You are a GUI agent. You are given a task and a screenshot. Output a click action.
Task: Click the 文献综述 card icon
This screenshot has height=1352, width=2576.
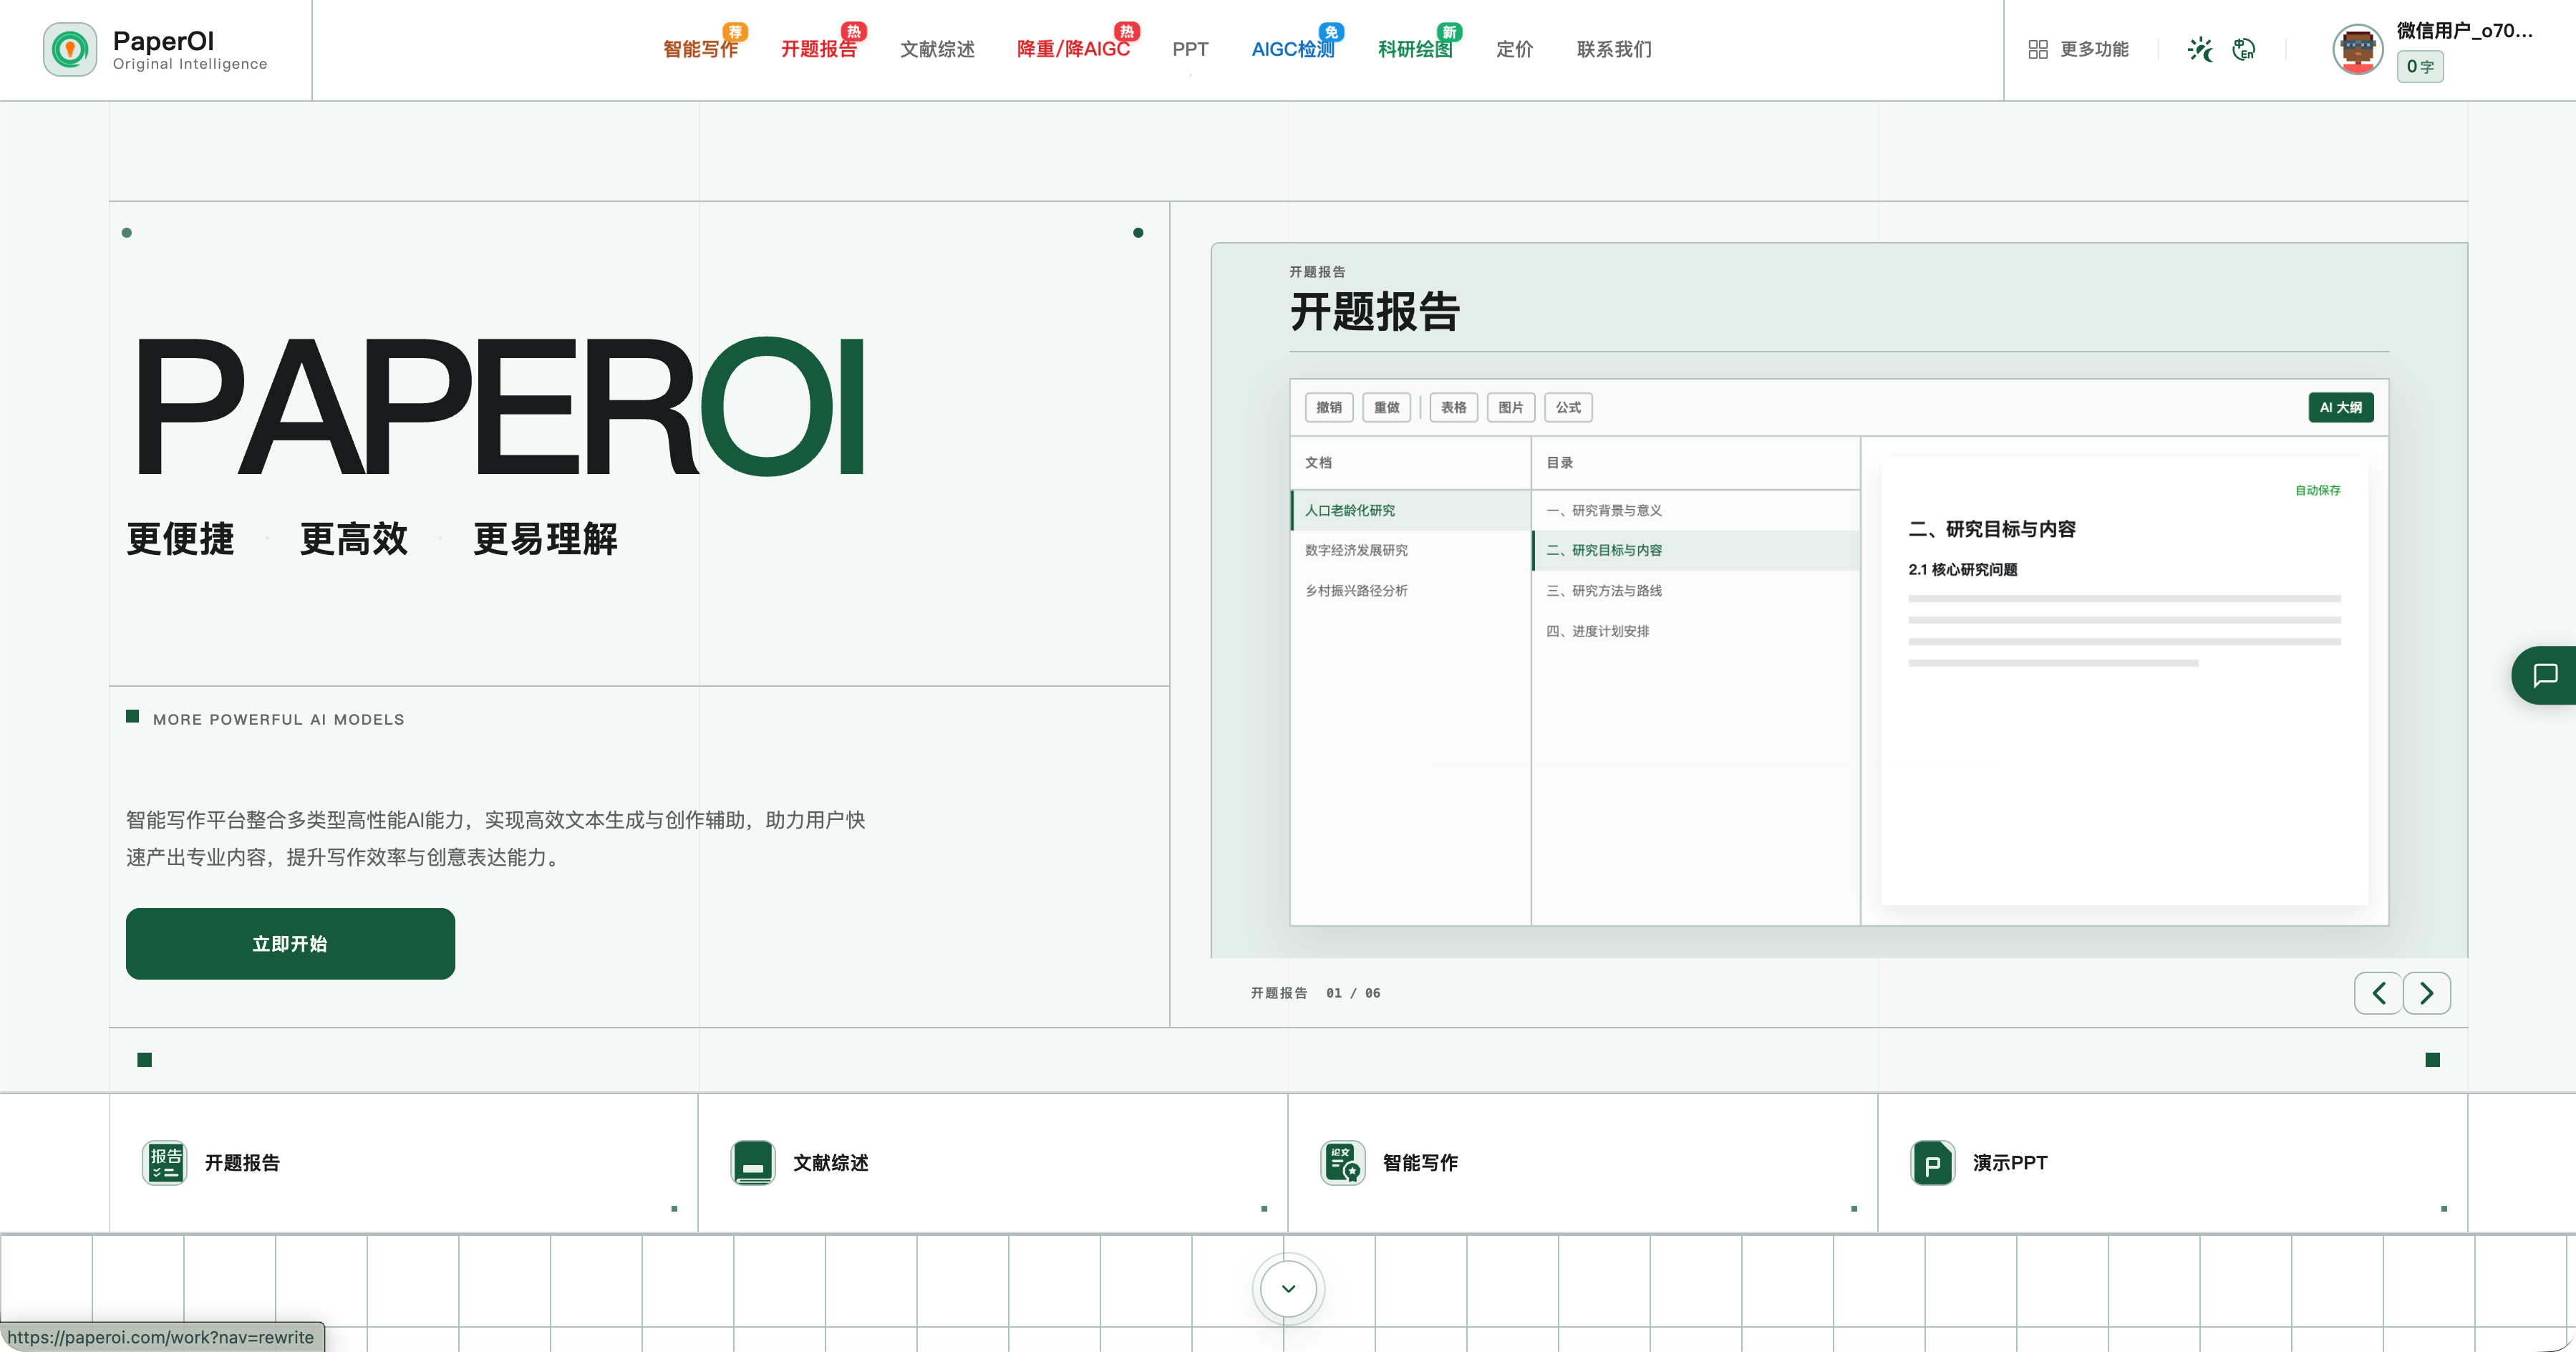753,1163
